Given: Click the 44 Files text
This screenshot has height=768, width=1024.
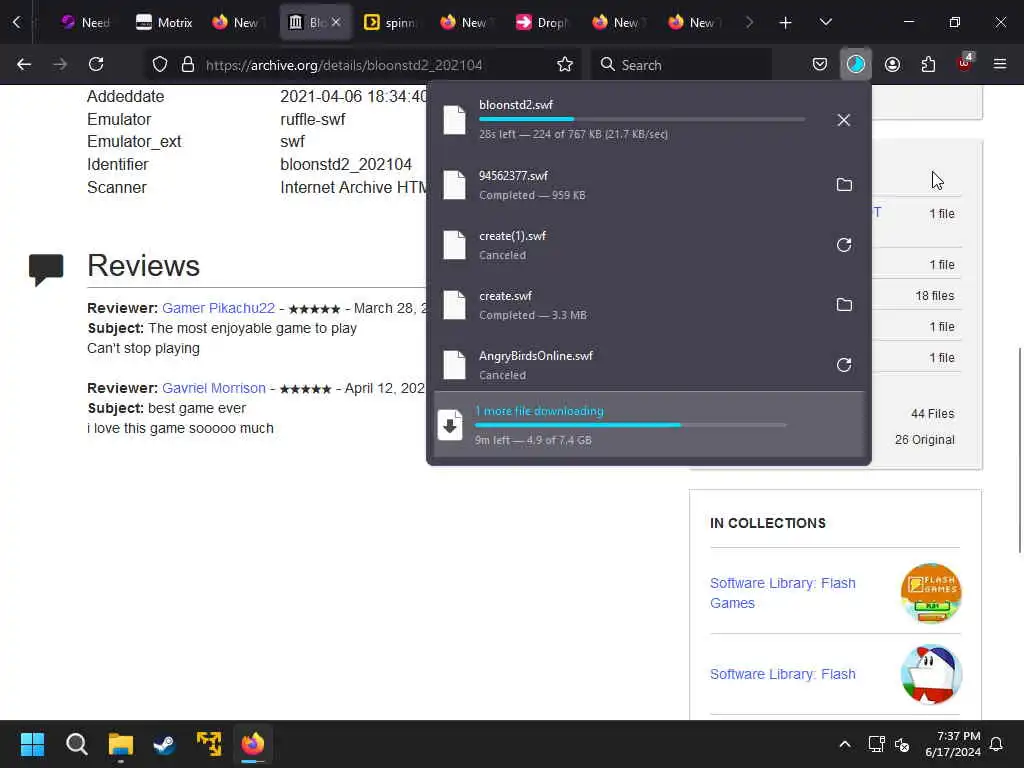Looking at the screenshot, I should [932, 414].
